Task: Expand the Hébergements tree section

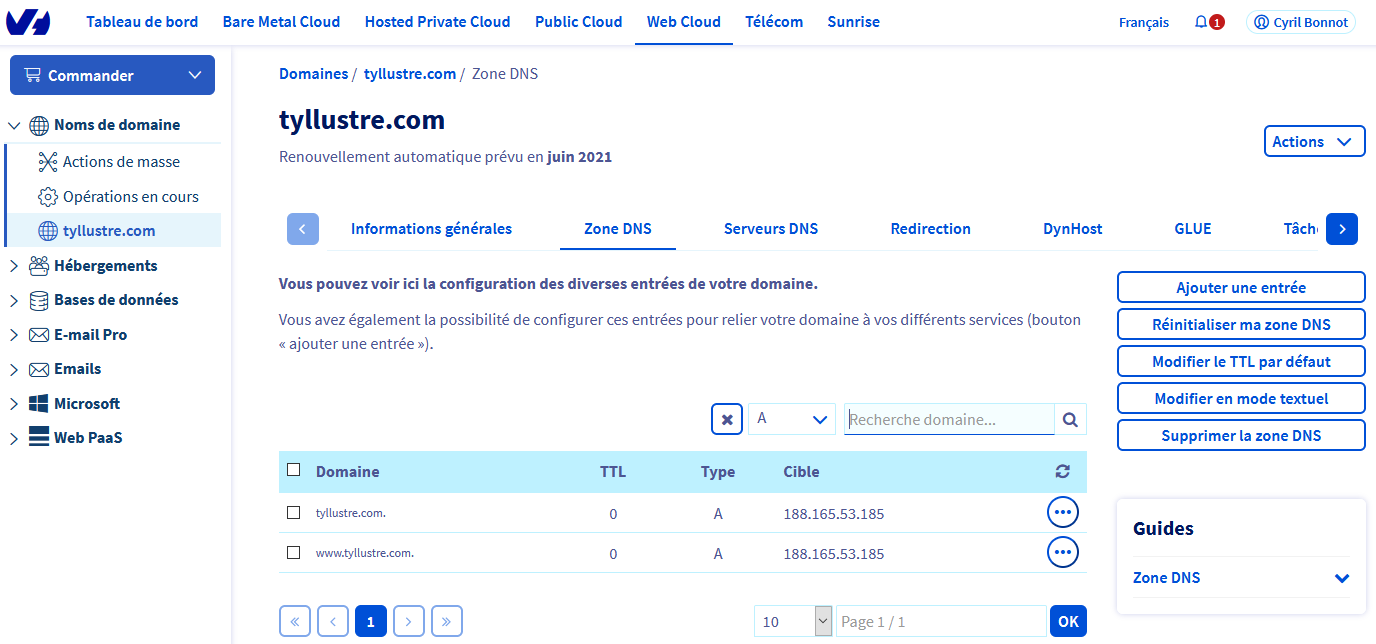Action: click(x=14, y=266)
